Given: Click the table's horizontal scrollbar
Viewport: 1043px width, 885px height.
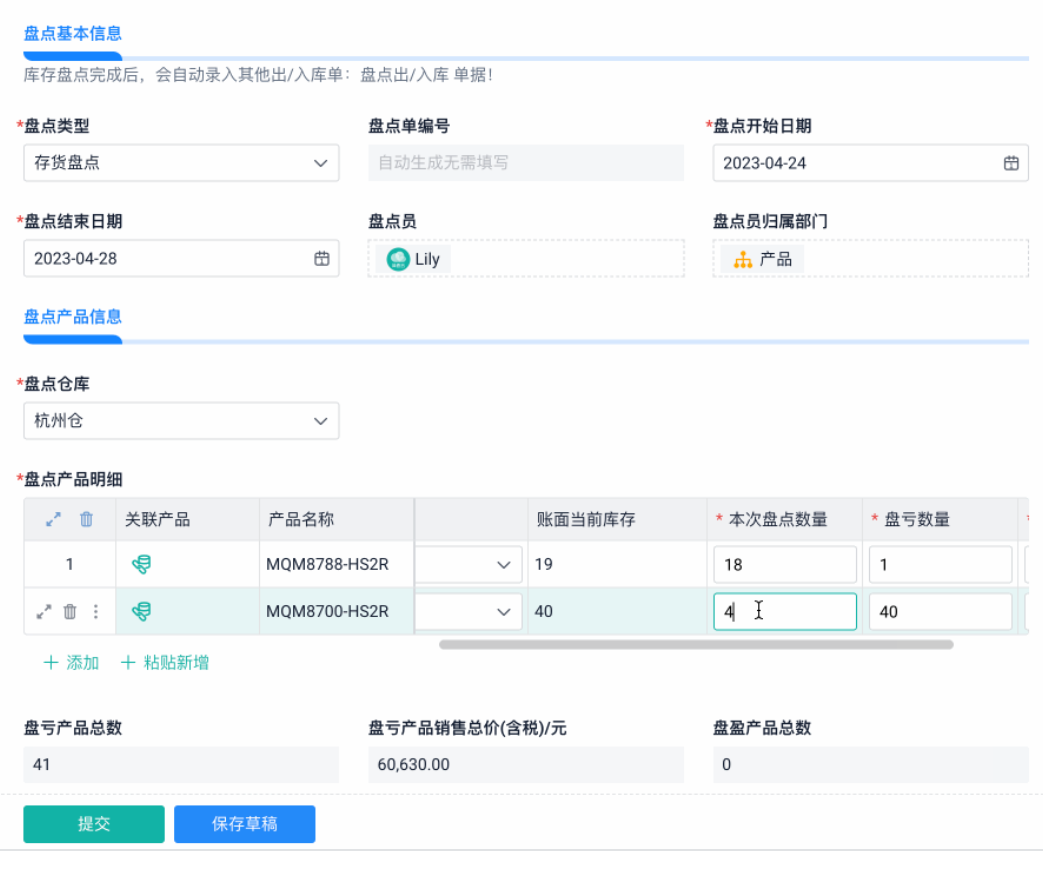Looking at the screenshot, I should (696, 645).
